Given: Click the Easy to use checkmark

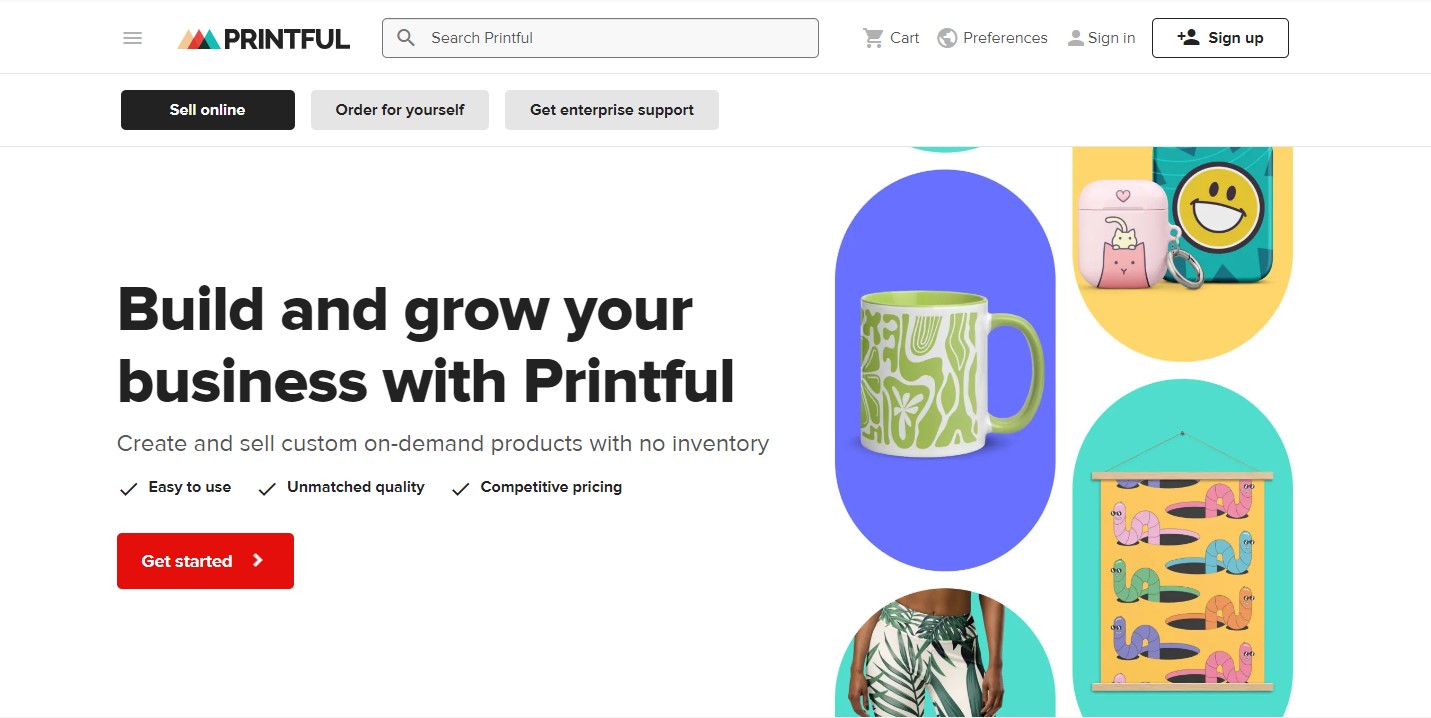Looking at the screenshot, I should [x=128, y=489].
